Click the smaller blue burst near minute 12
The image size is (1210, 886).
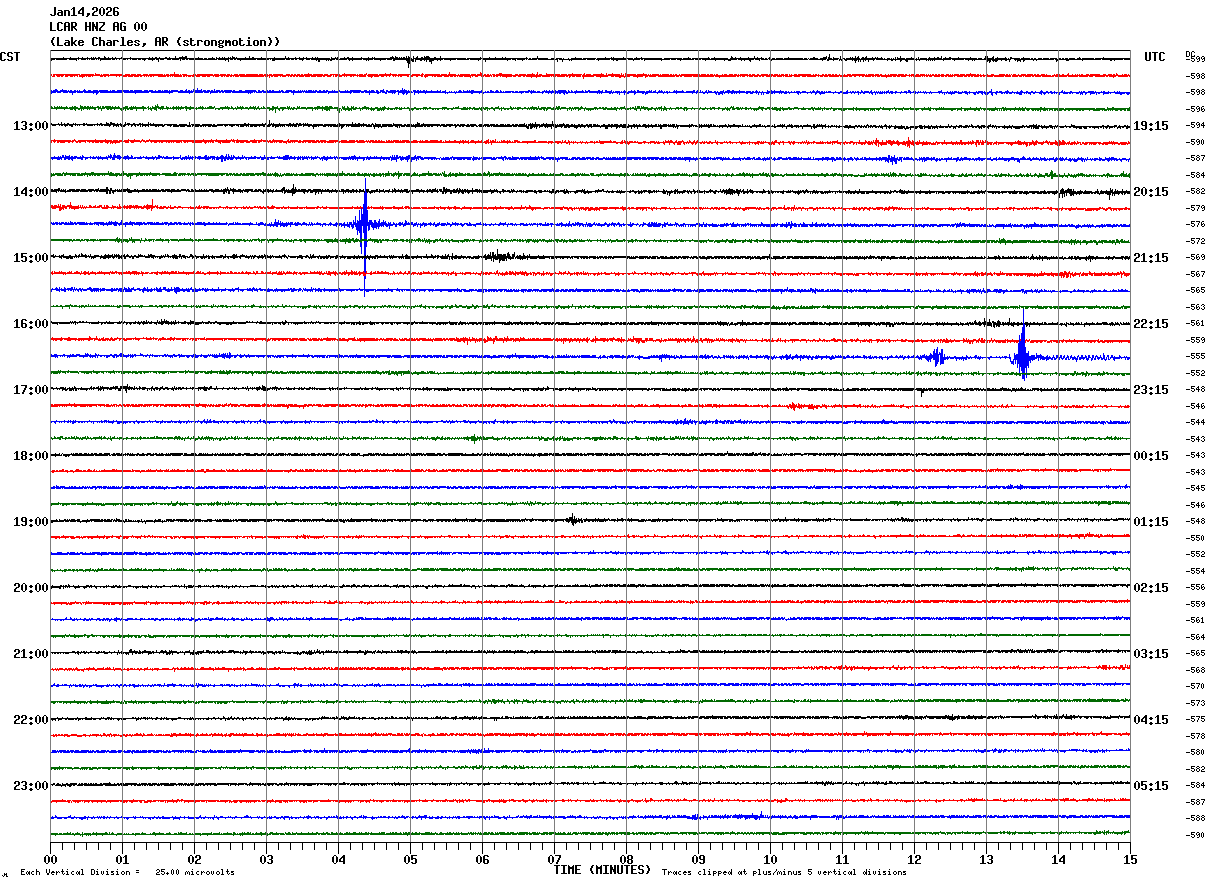point(937,356)
